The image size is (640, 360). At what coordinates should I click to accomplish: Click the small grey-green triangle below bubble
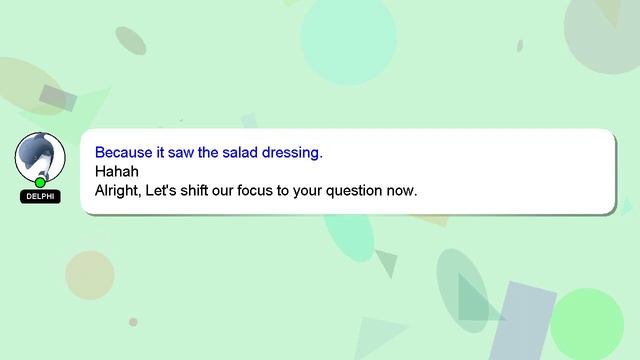(388, 263)
